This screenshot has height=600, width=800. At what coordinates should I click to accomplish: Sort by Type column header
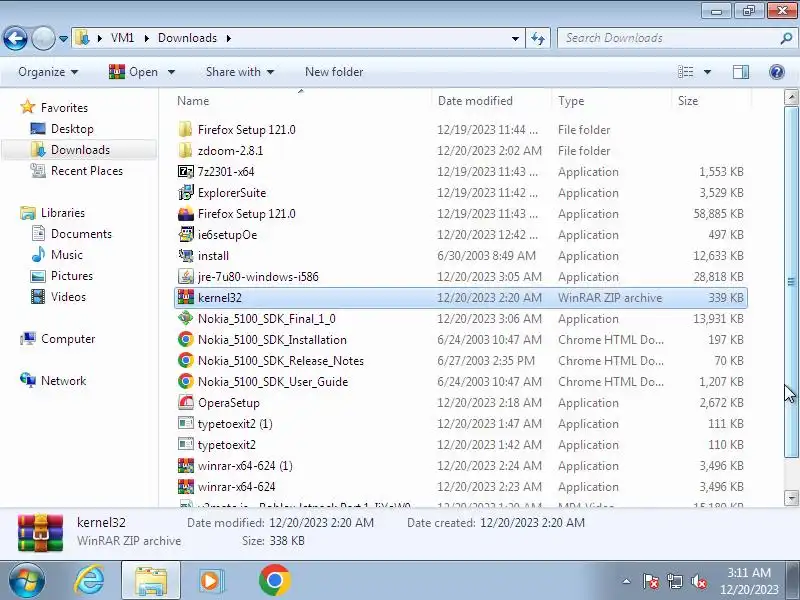[x=571, y=101]
